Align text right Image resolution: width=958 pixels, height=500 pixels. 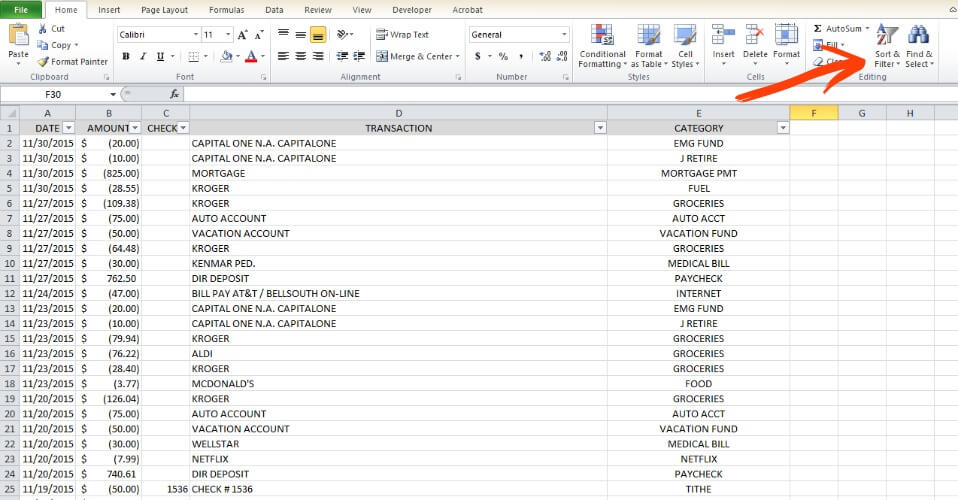(318, 56)
